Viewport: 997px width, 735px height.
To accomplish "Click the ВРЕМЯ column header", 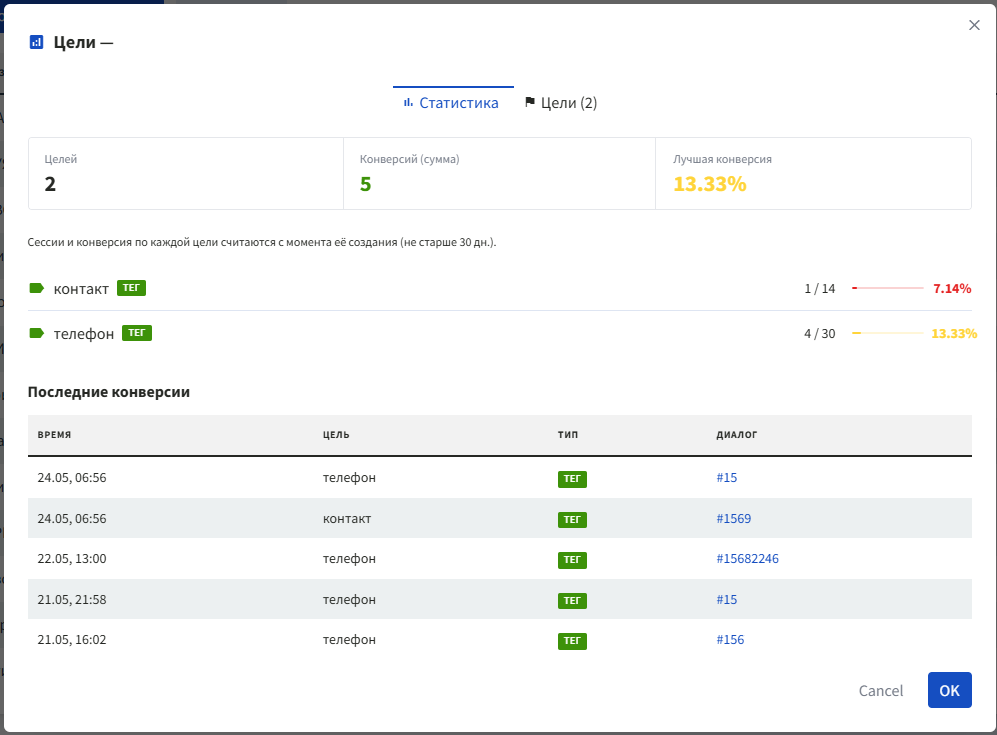I will tap(54, 435).
